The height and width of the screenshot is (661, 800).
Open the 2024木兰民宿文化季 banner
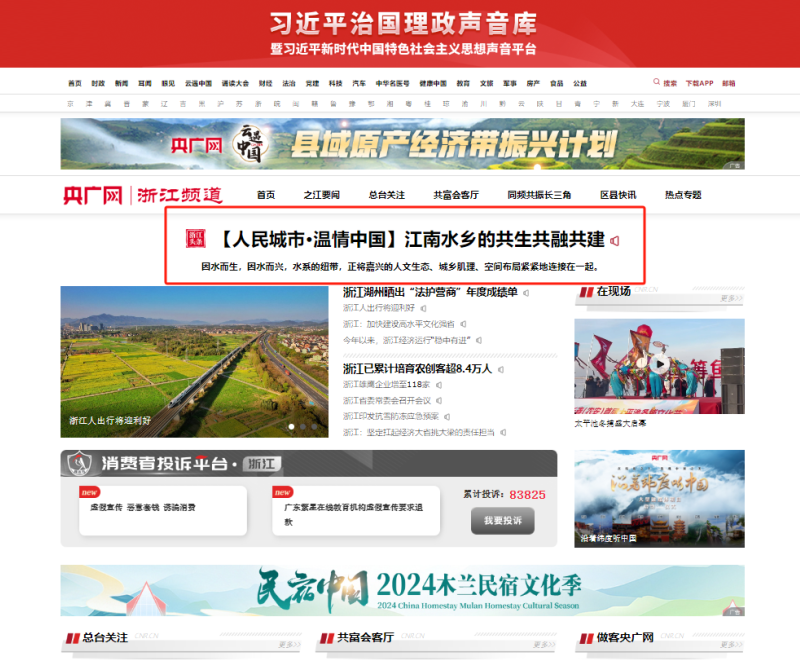pos(400,588)
